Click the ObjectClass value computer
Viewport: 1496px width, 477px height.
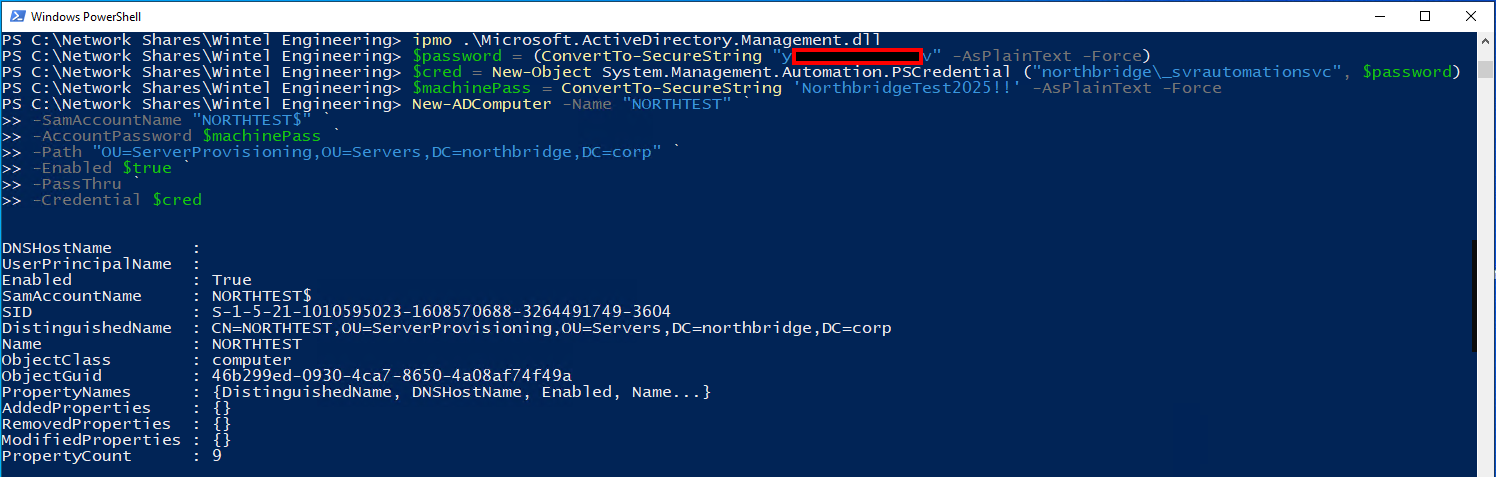tap(251, 360)
